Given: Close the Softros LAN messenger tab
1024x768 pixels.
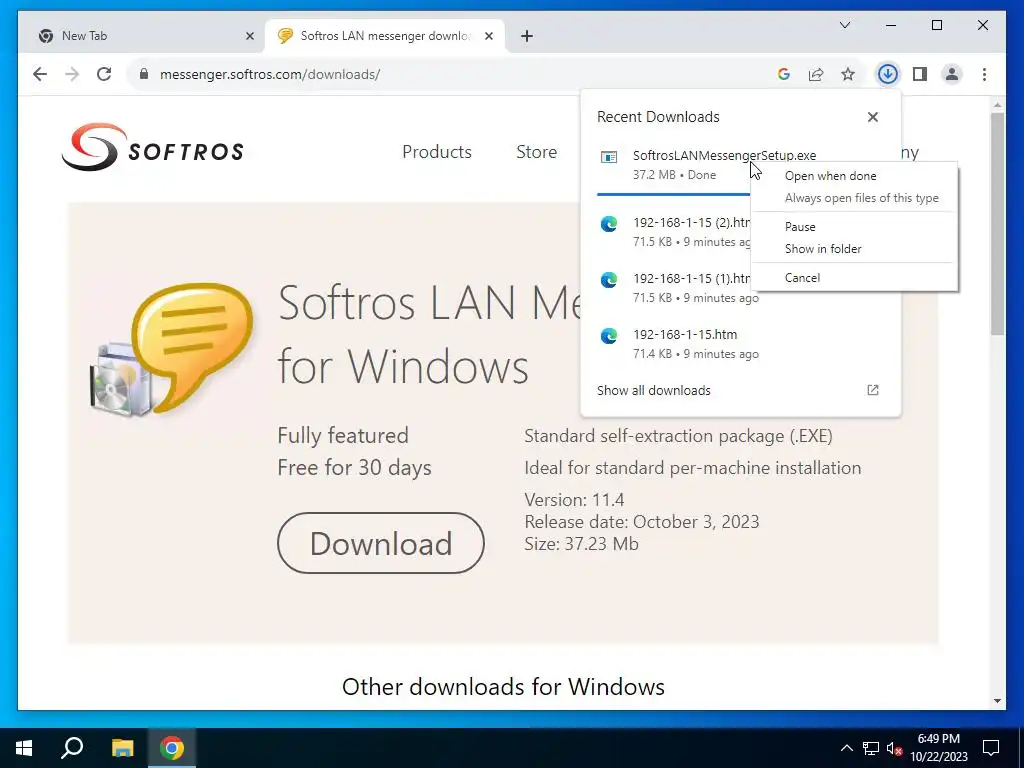Looking at the screenshot, I should 488,36.
